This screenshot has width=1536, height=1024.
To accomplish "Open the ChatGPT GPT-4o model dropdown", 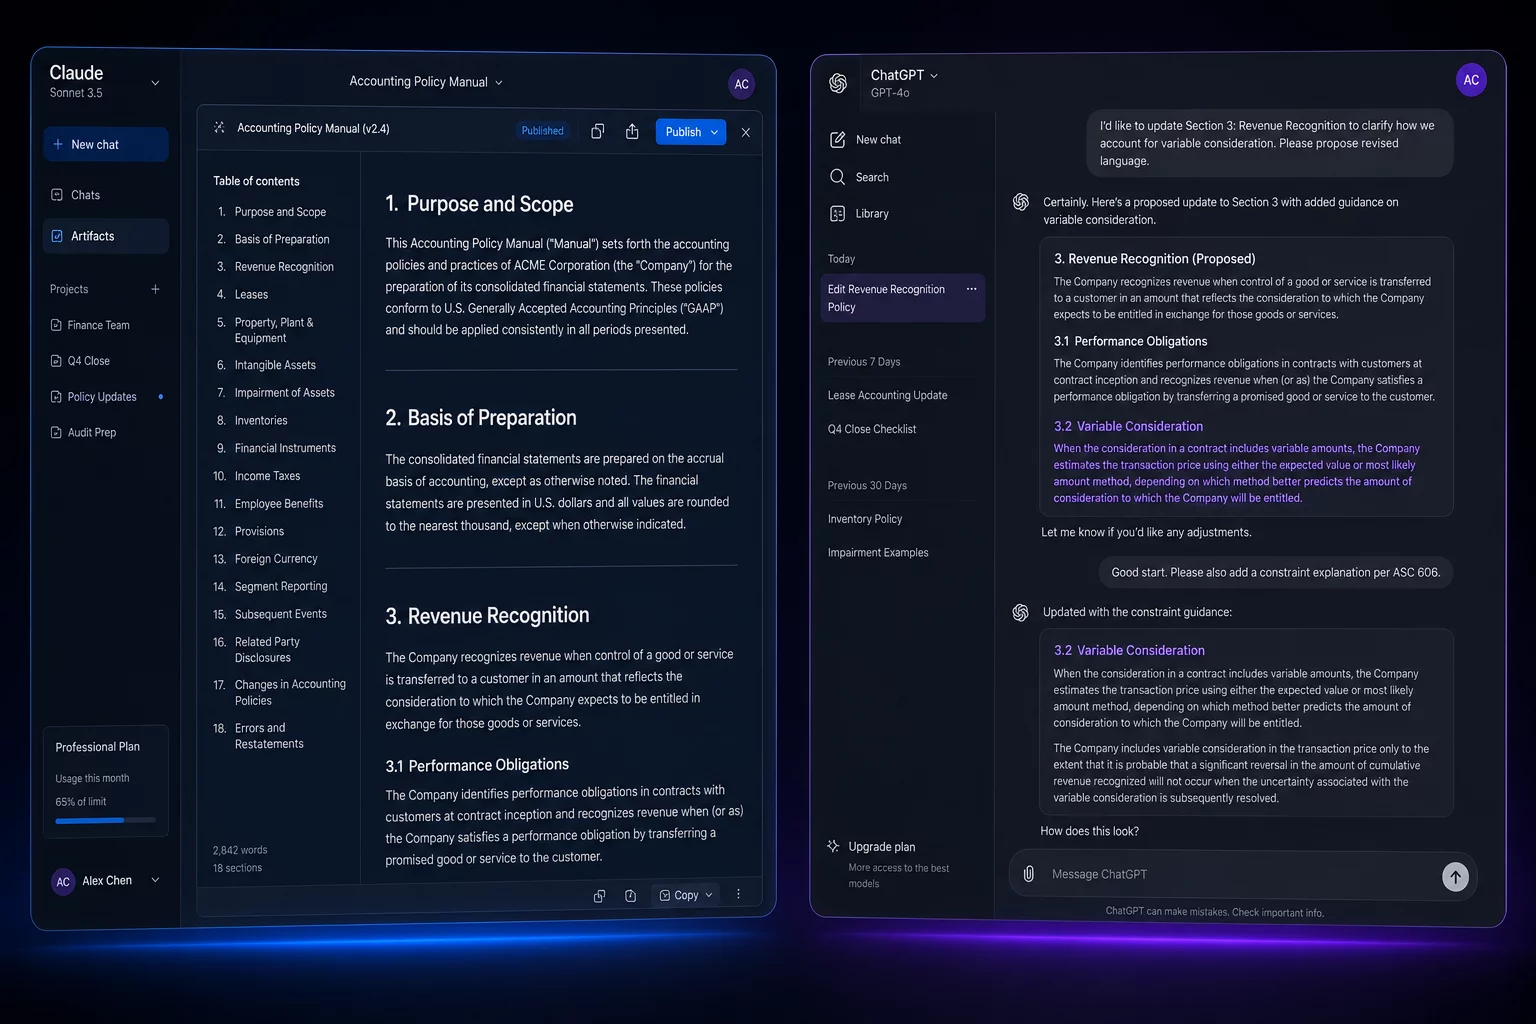I will [x=934, y=76].
